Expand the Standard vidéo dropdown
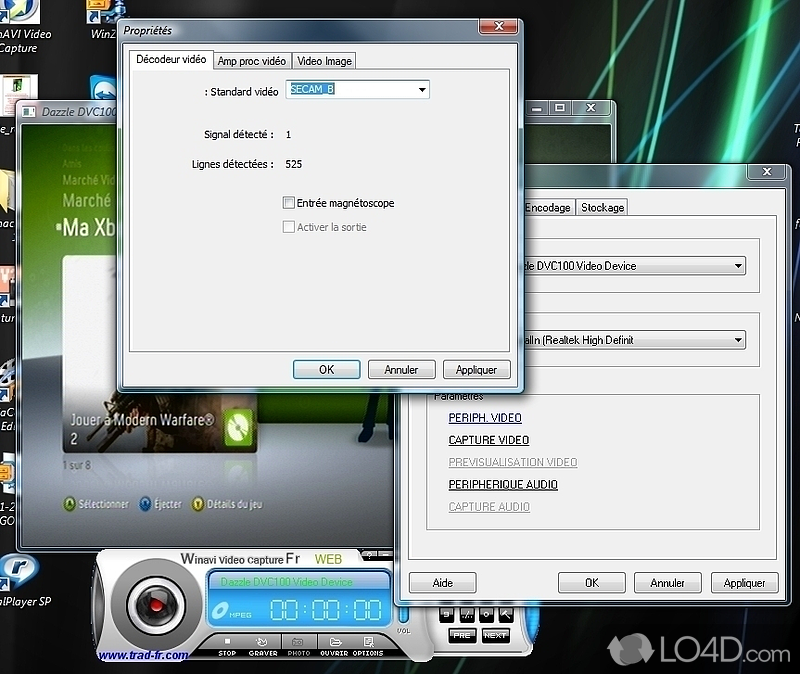Viewport: 800px width, 674px height. [x=422, y=90]
